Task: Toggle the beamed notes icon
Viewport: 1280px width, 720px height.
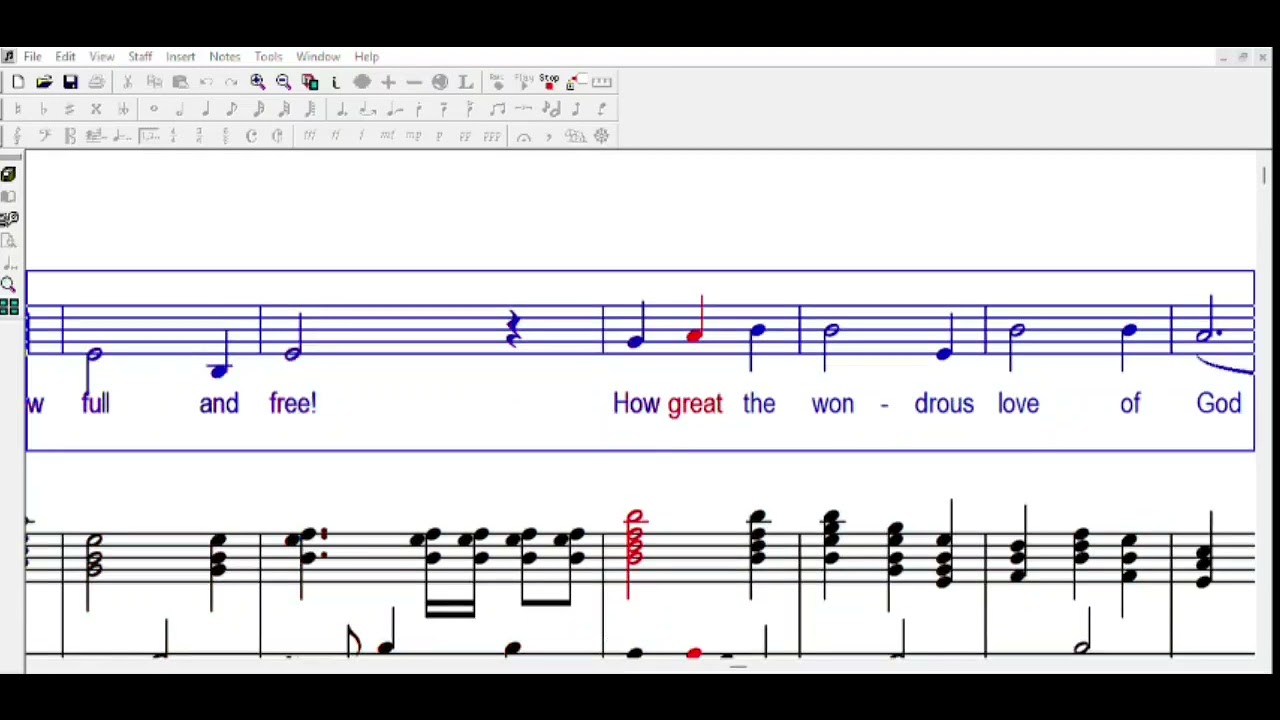Action: click(498, 109)
